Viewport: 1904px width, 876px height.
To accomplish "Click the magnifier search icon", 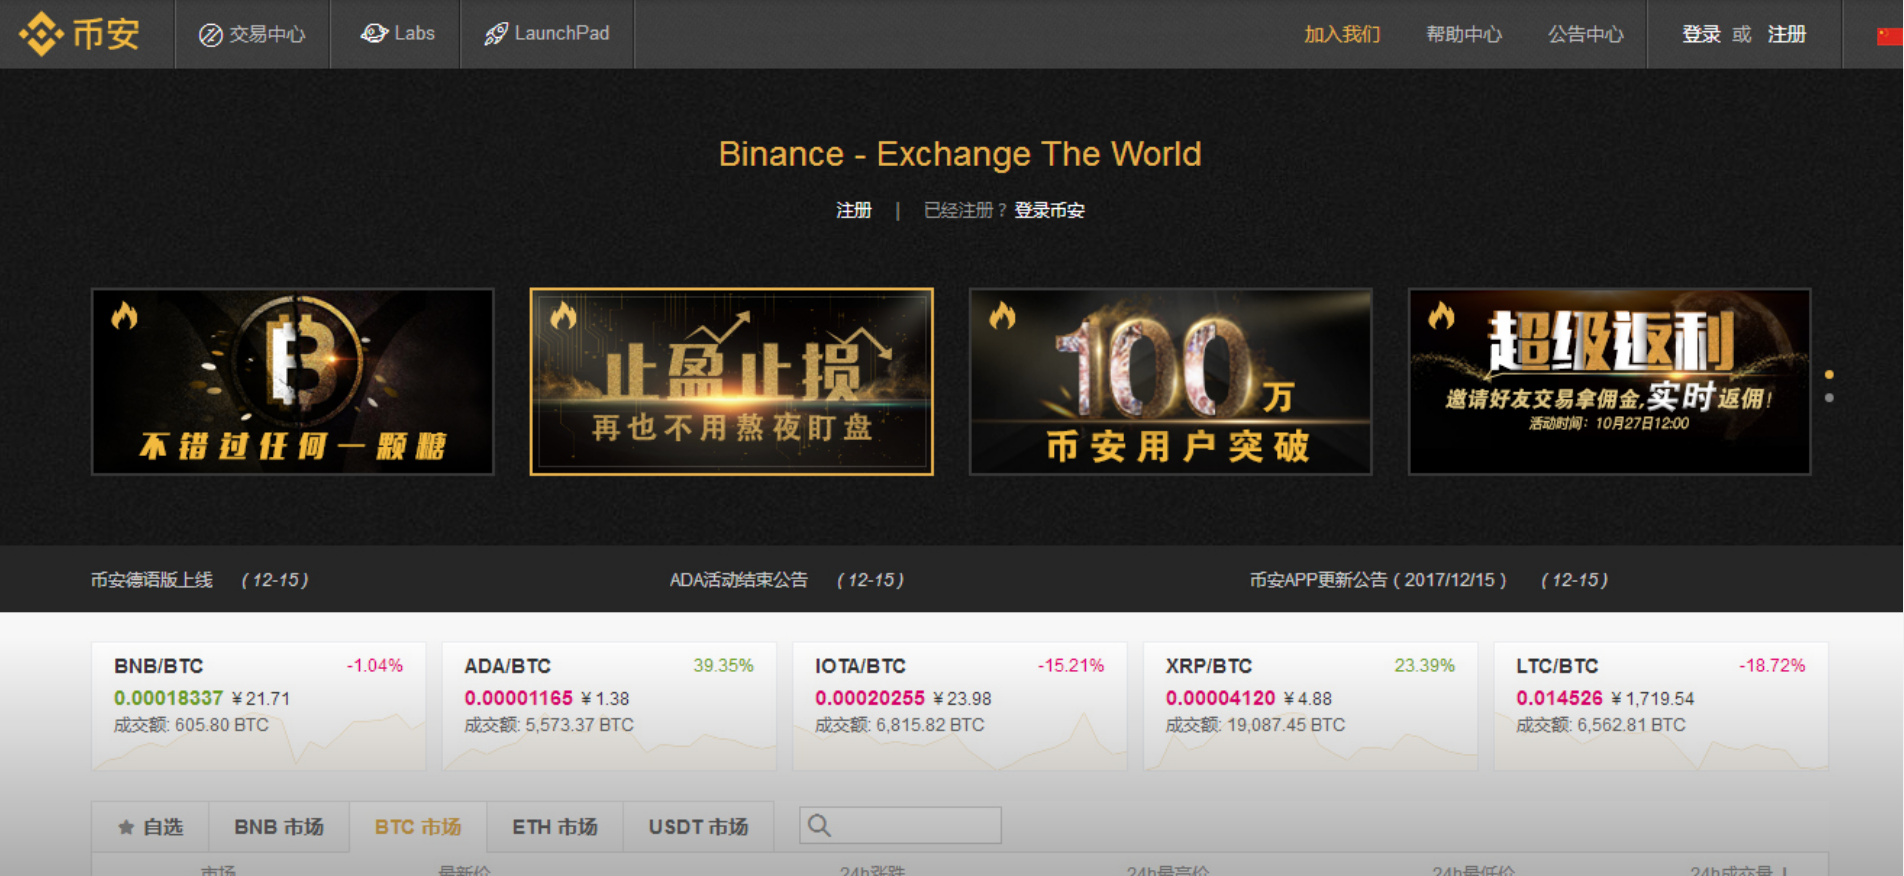I will (x=819, y=825).
